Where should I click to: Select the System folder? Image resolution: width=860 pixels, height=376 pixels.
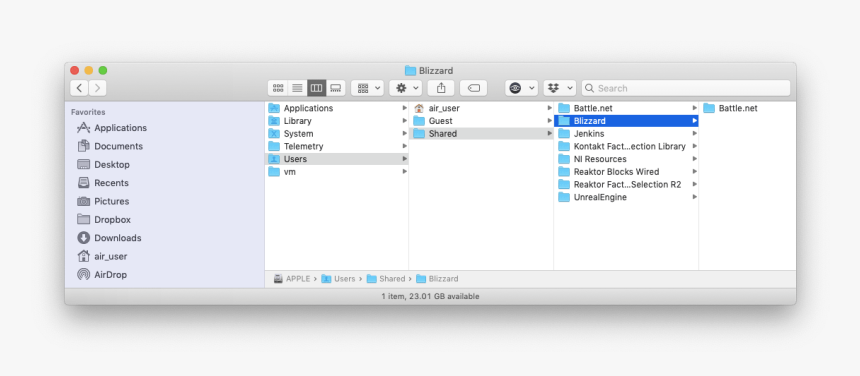[337, 133]
